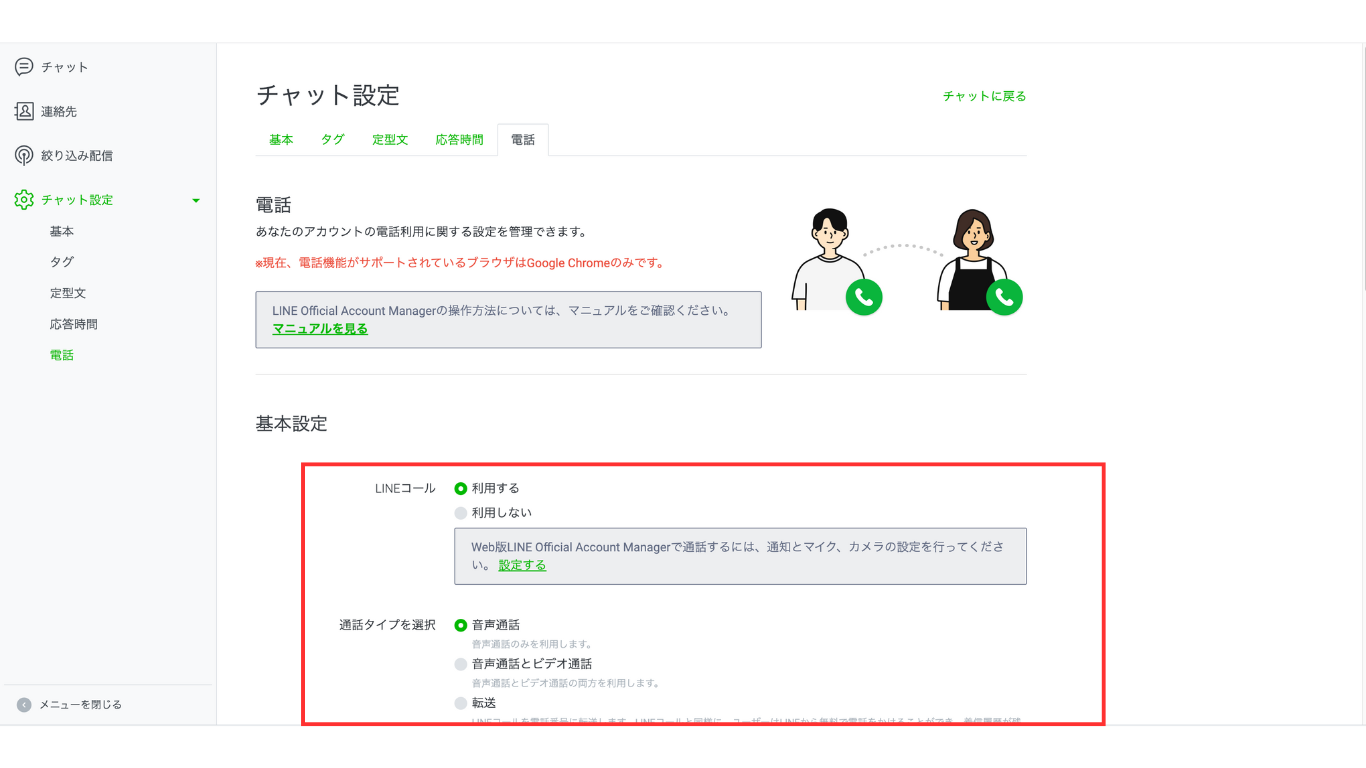This screenshot has height=768, width=1366.
Task: Open the マニュアルを見る link
Action: coord(320,329)
